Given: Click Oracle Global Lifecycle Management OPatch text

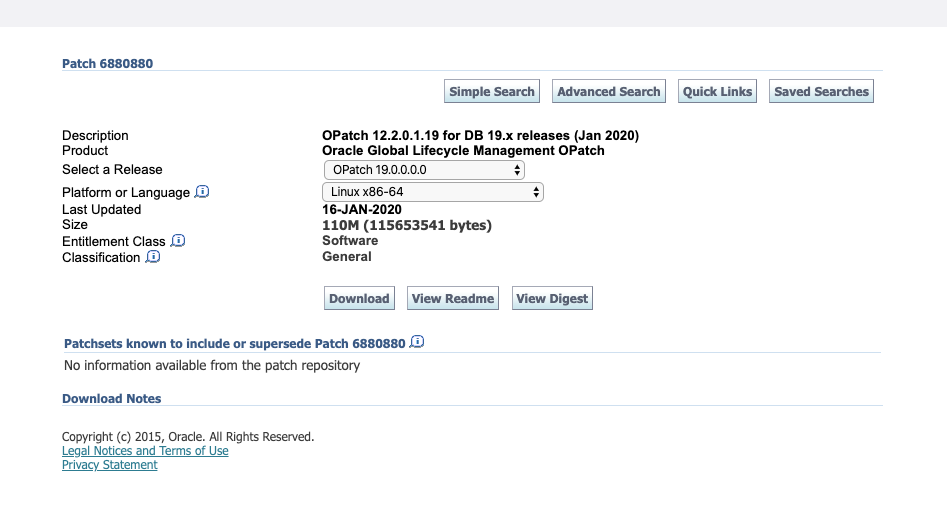Looking at the screenshot, I should click(463, 150).
